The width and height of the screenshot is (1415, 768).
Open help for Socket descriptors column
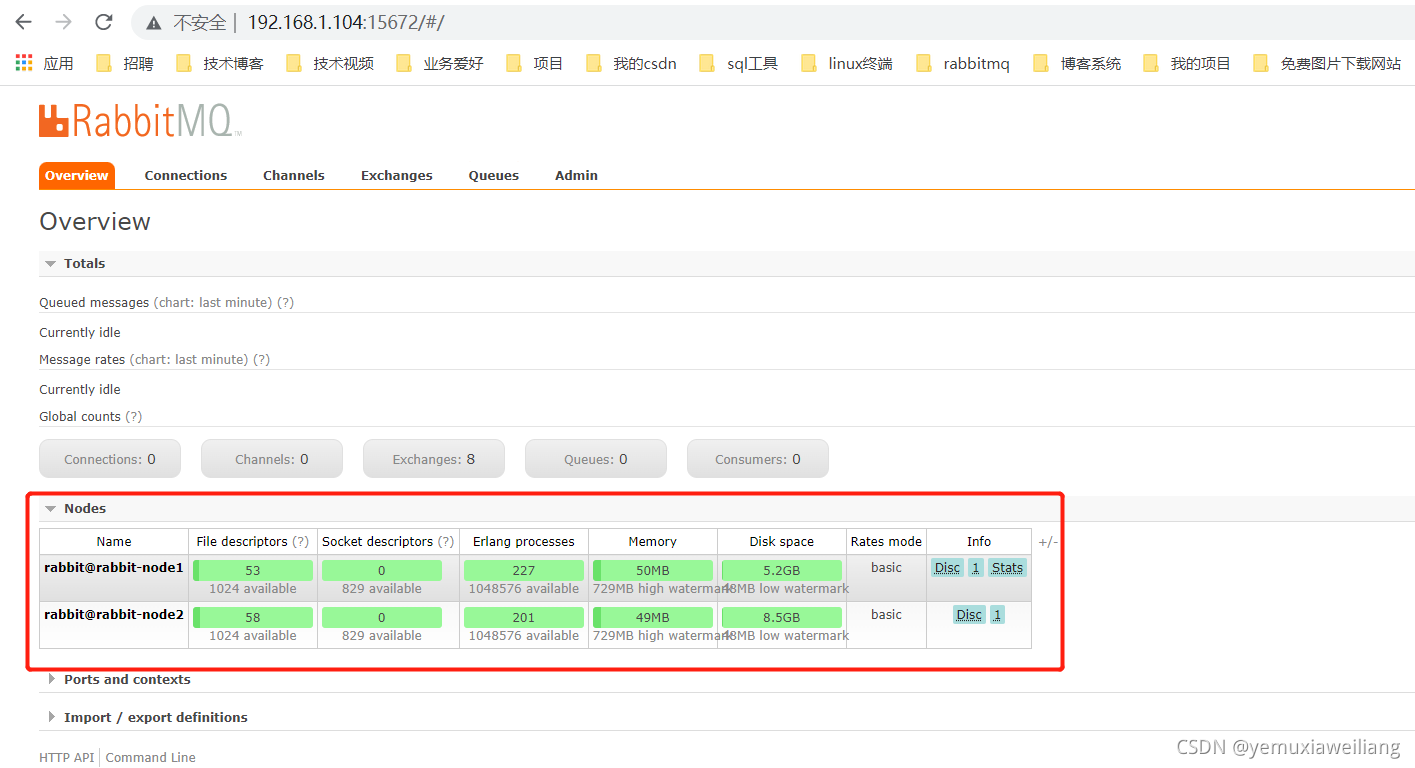click(446, 541)
